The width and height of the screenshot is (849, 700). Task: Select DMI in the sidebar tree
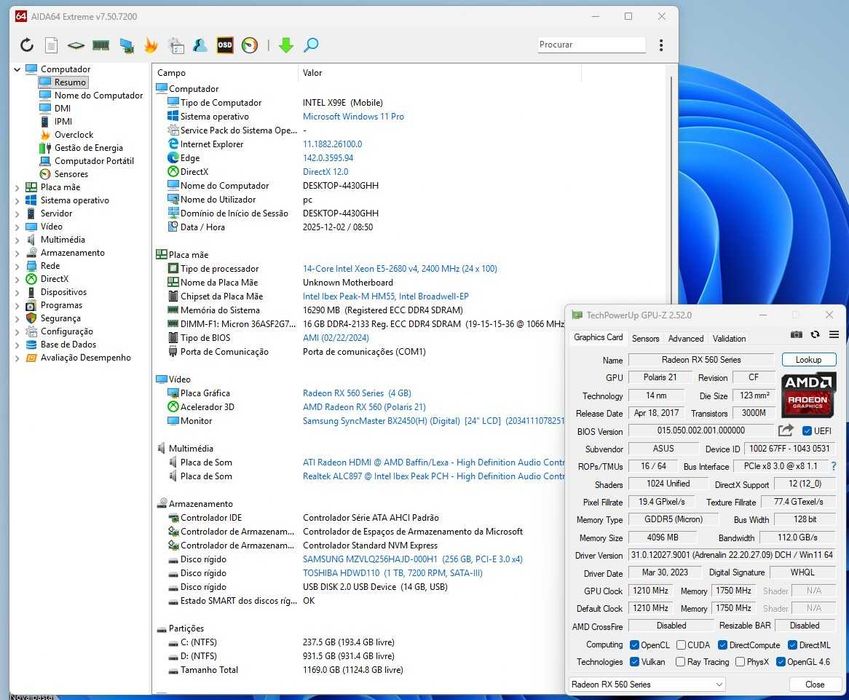(x=62, y=108)
